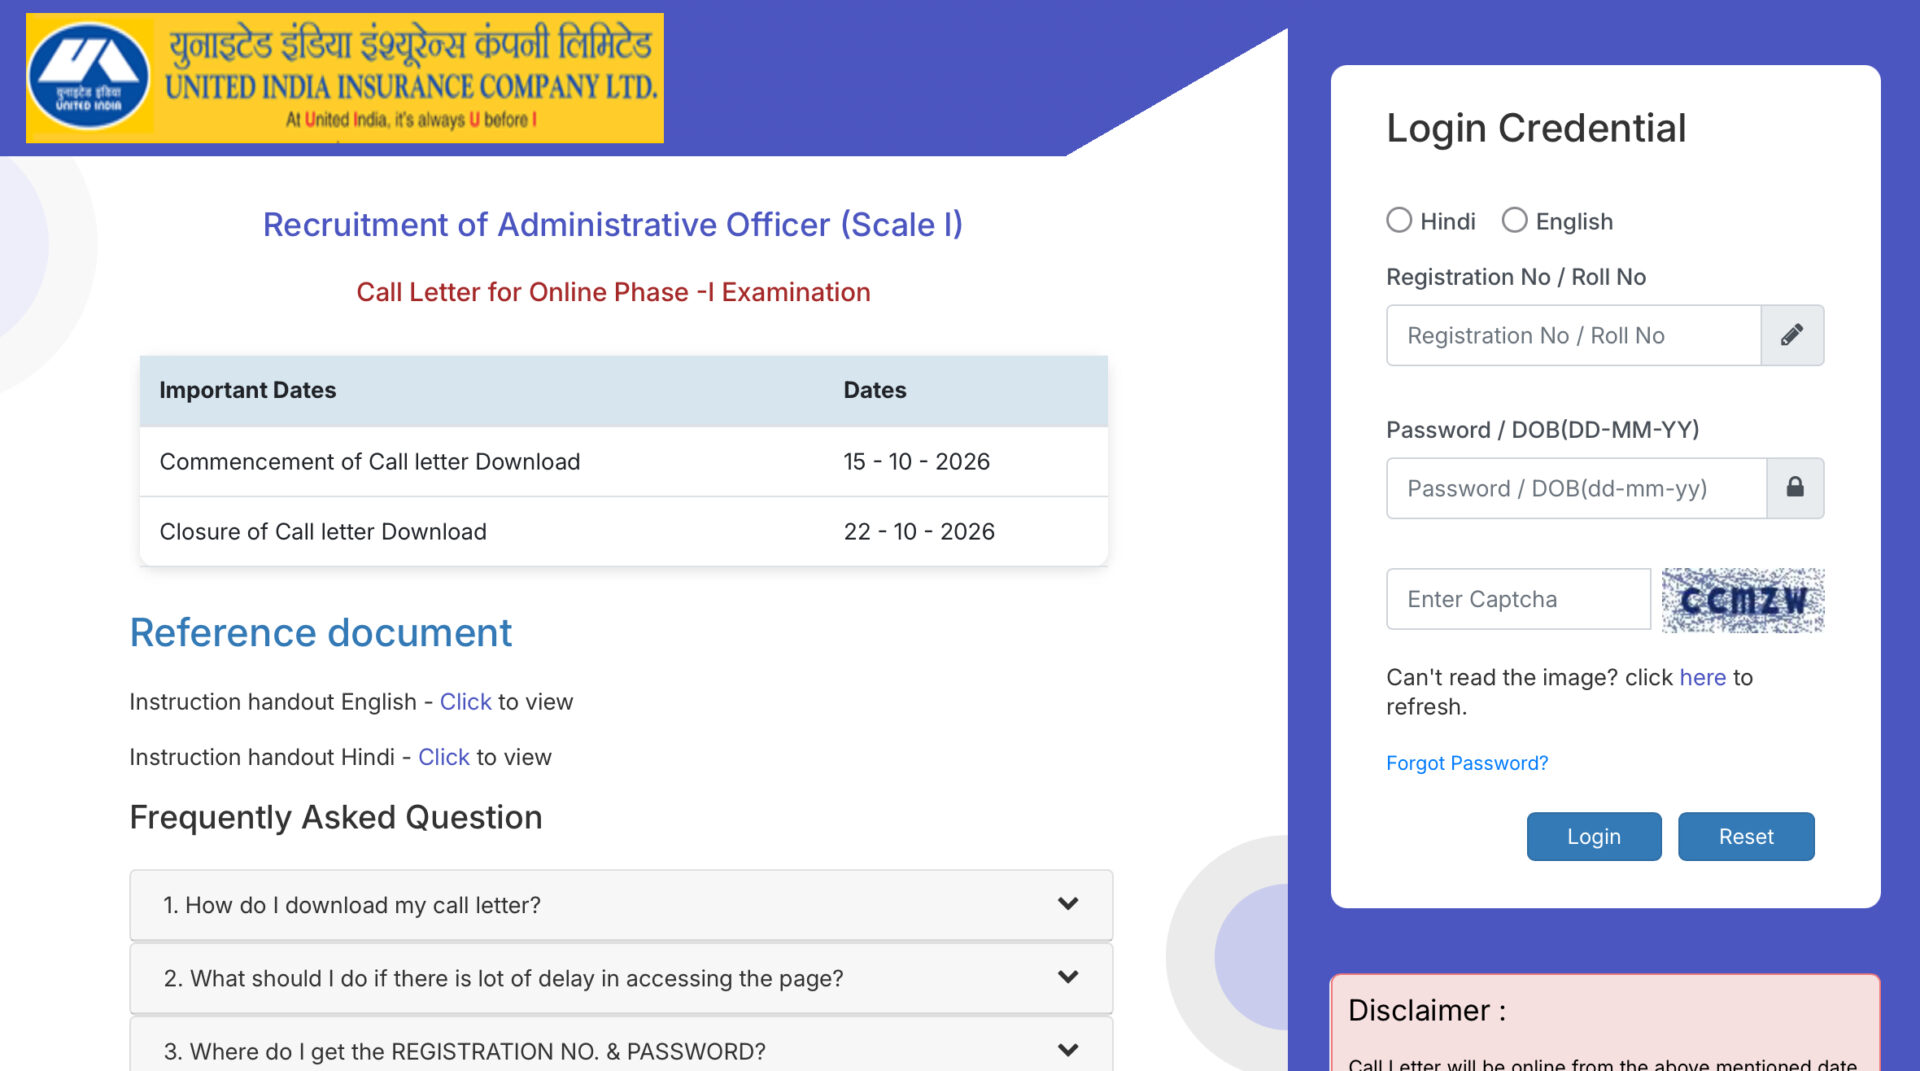This screenshot has width=1920, height=1071.
Task: Click 'here' to refresh the captcha
Action: (x=1703, y=677)
